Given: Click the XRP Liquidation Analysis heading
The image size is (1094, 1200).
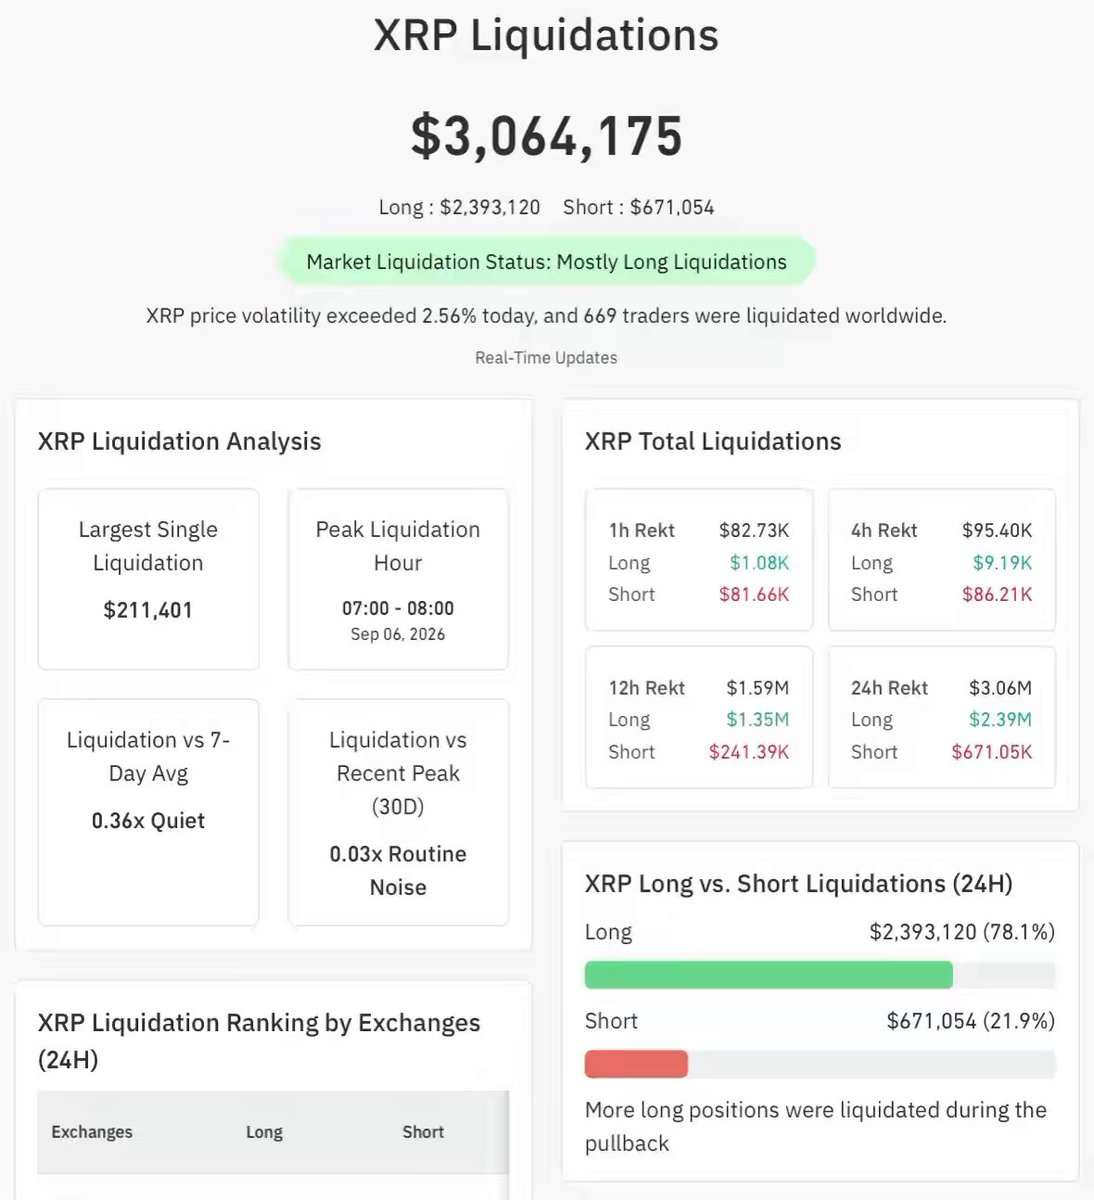Looking at the screenshot, I should coord(180,441).
